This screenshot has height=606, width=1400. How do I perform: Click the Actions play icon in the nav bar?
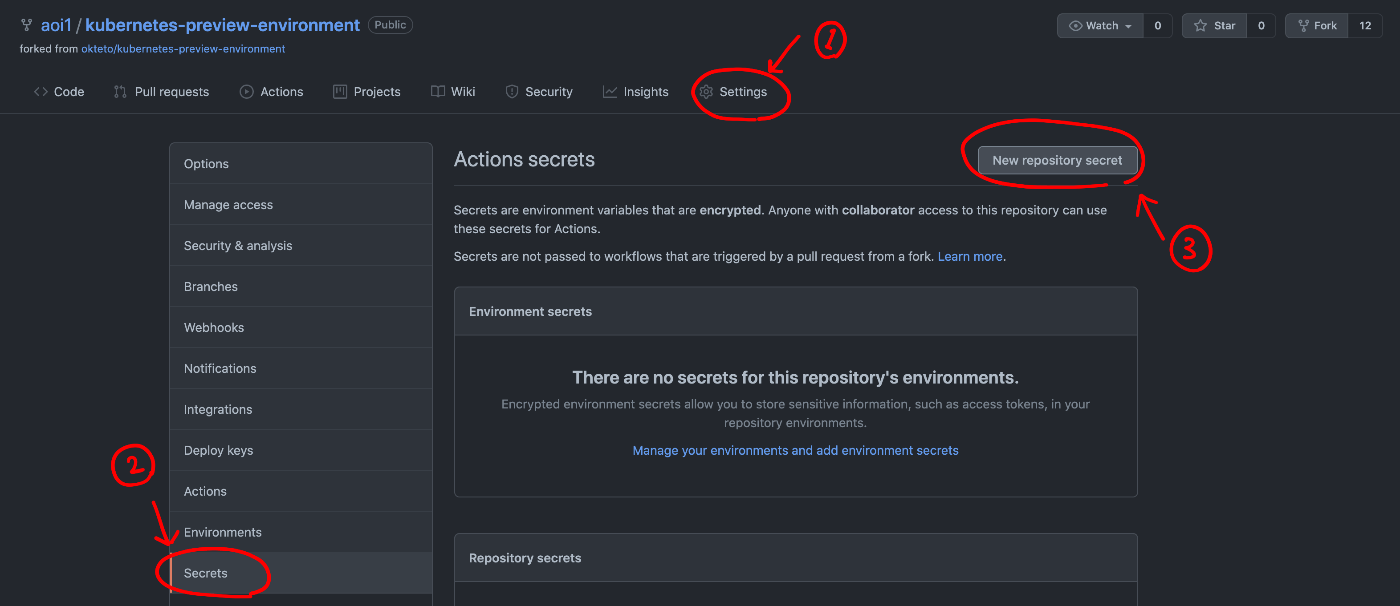246,91
